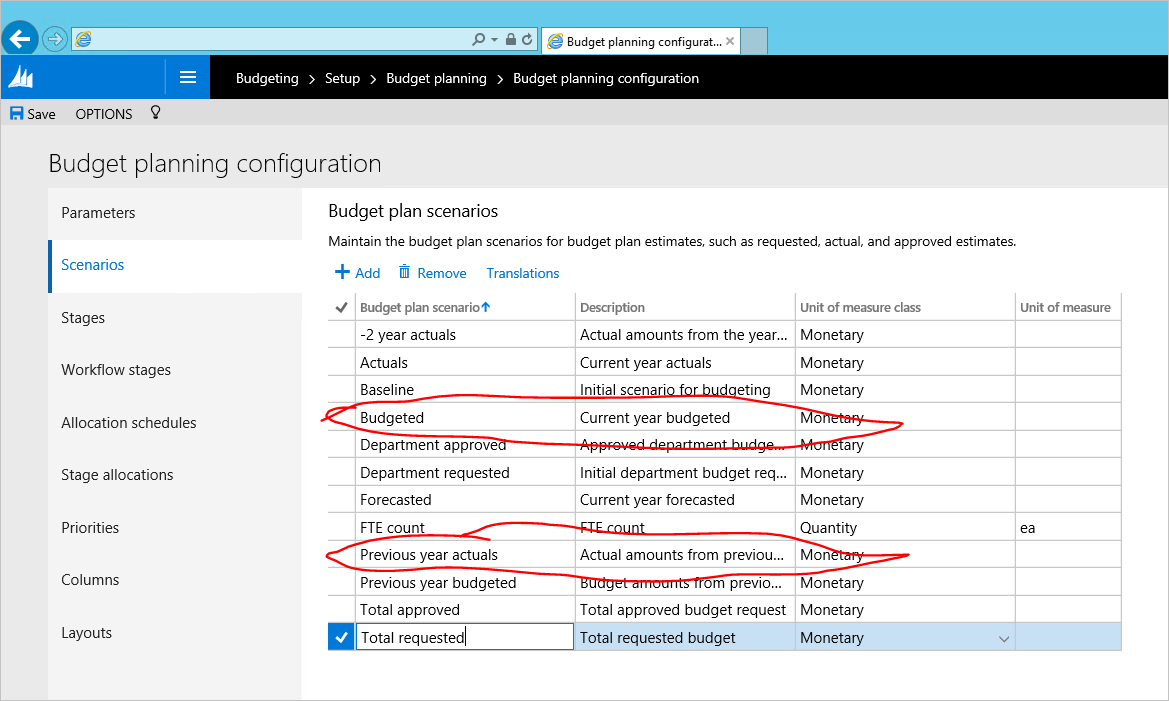1169x701 pixels.
Task: Go to Setup in the breadcrumb
Action: [x=342, y=78]
